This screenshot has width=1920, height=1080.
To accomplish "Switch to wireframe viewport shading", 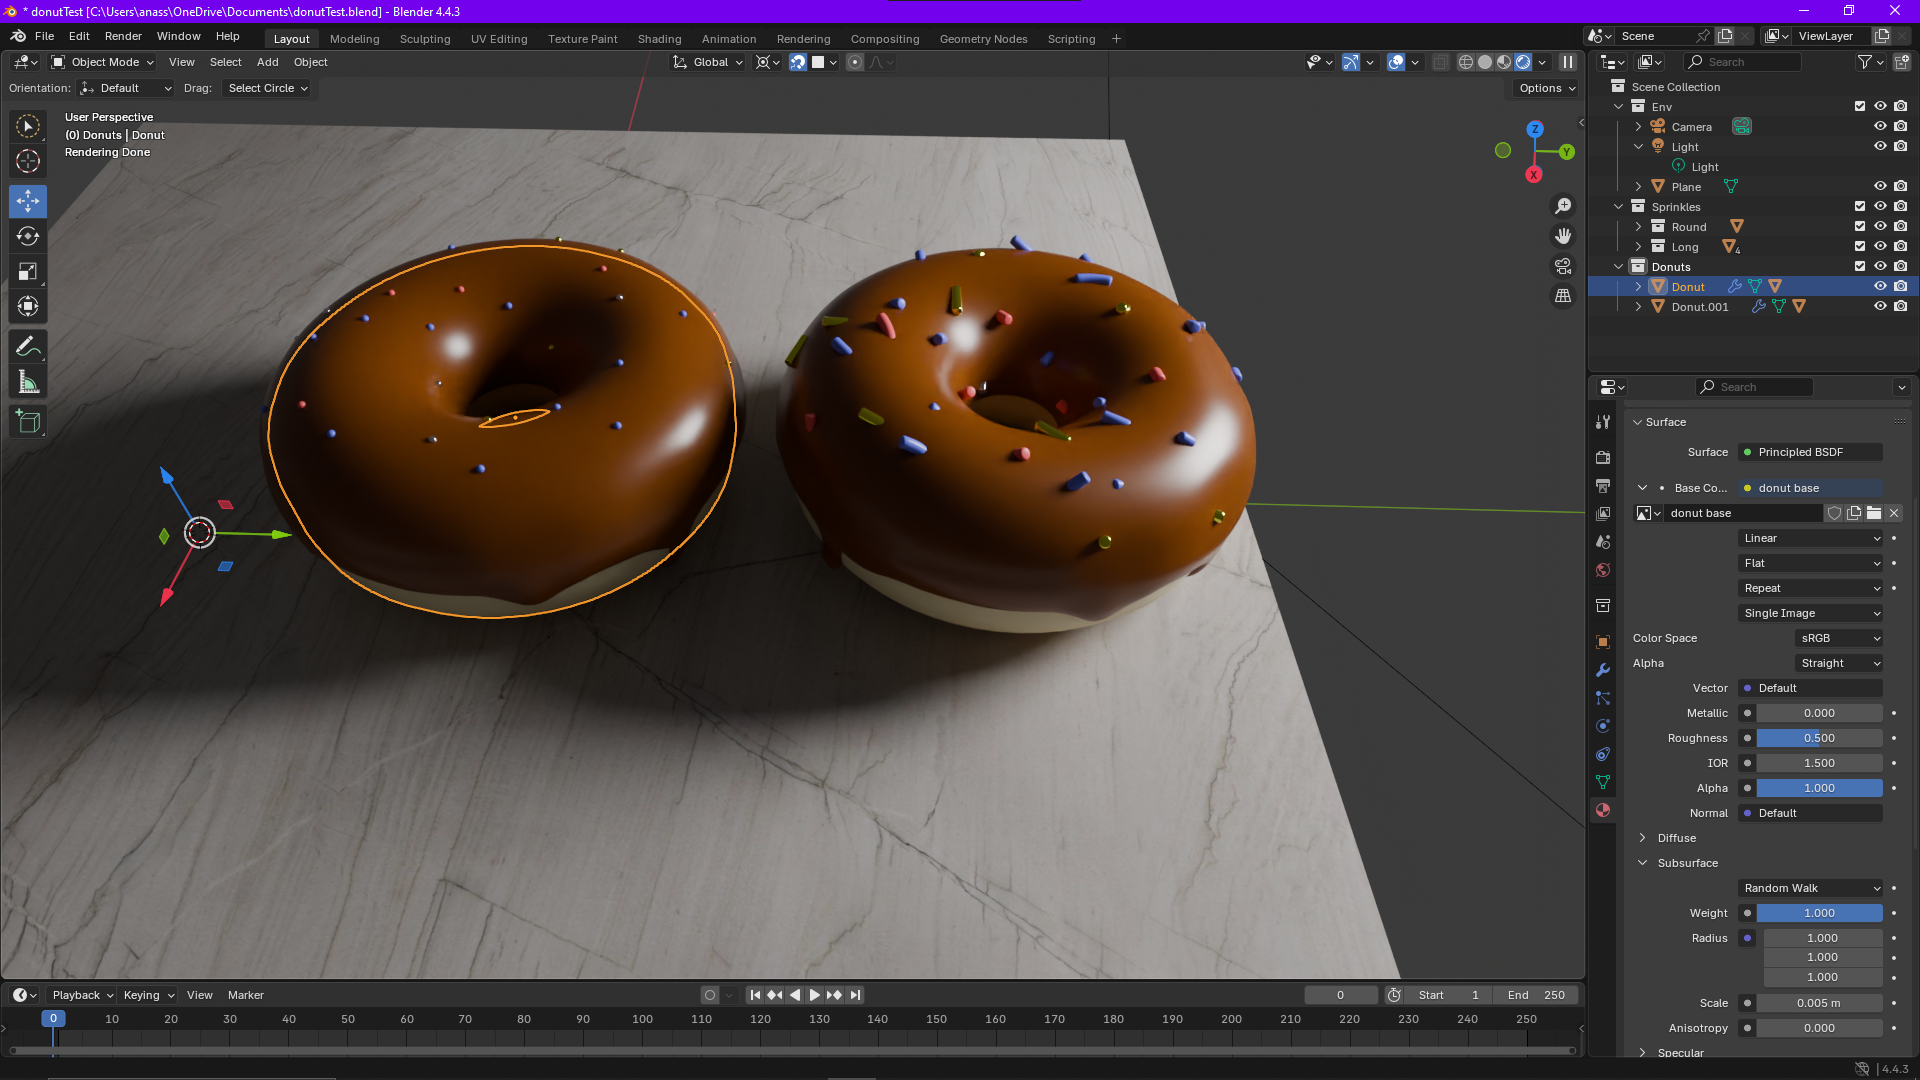I will (x=1466, y=62).
